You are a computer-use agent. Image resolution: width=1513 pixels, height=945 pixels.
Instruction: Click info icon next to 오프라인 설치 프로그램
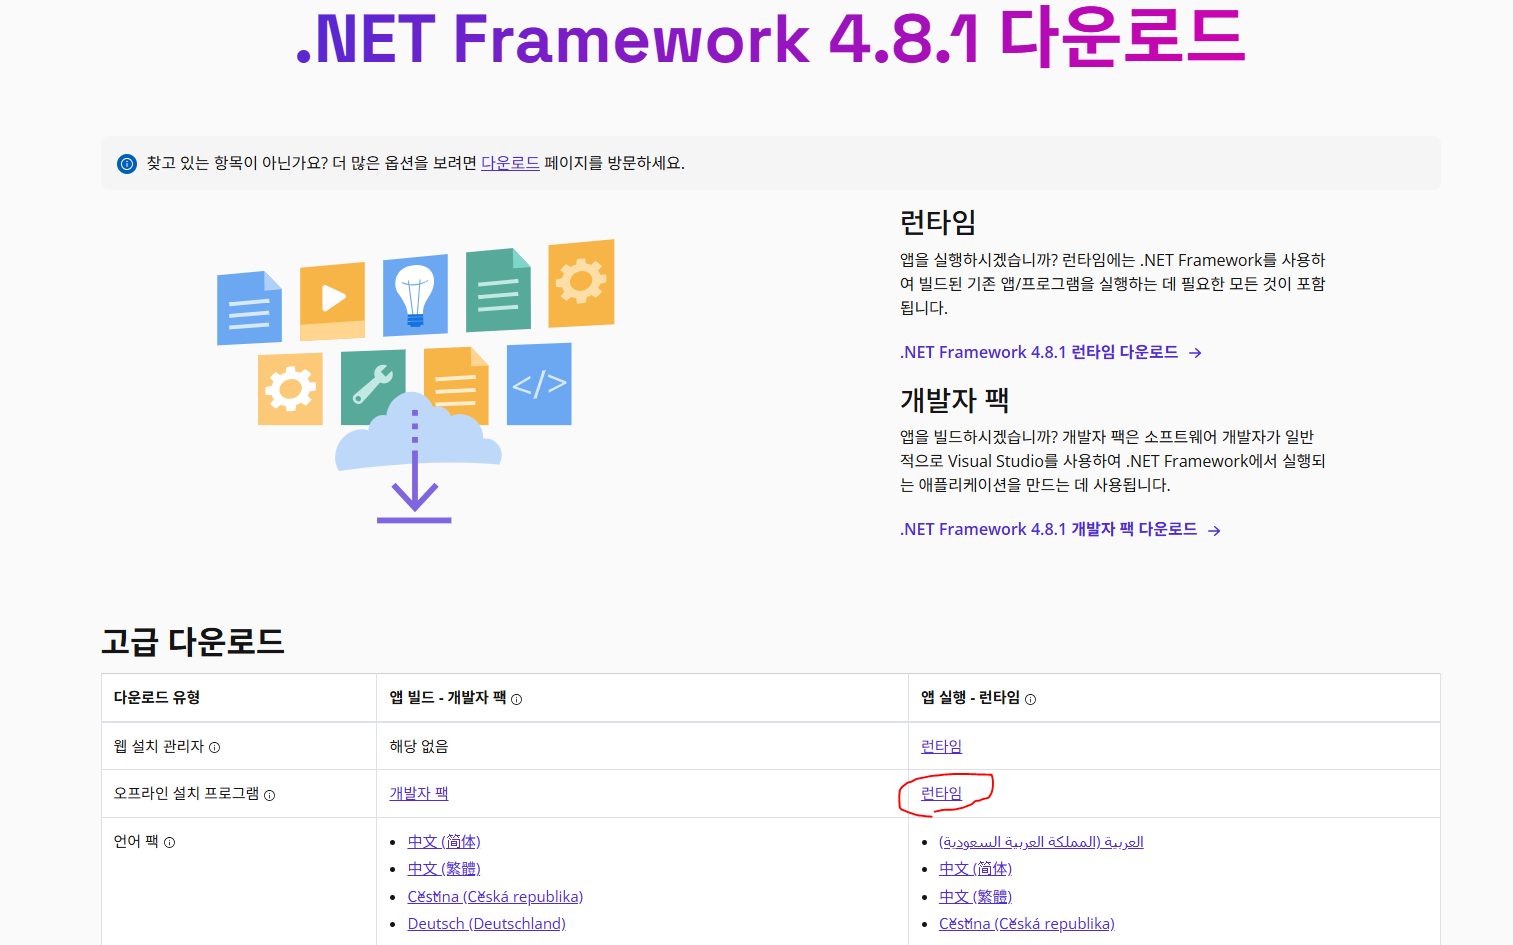coord(269,795)
